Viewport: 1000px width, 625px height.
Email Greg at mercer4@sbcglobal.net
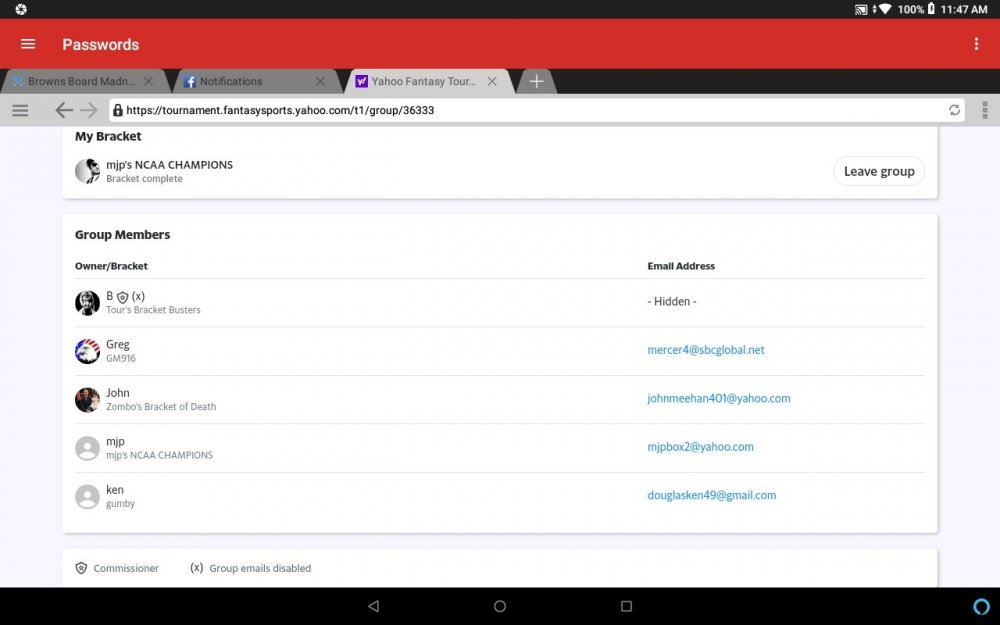[705, 349]
